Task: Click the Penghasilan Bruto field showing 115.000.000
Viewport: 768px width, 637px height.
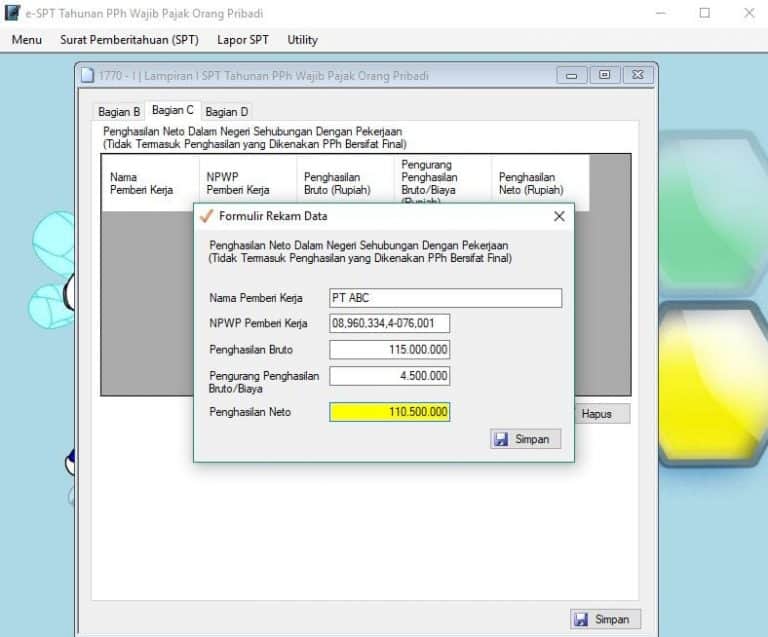Action: [x=389, y=350]
